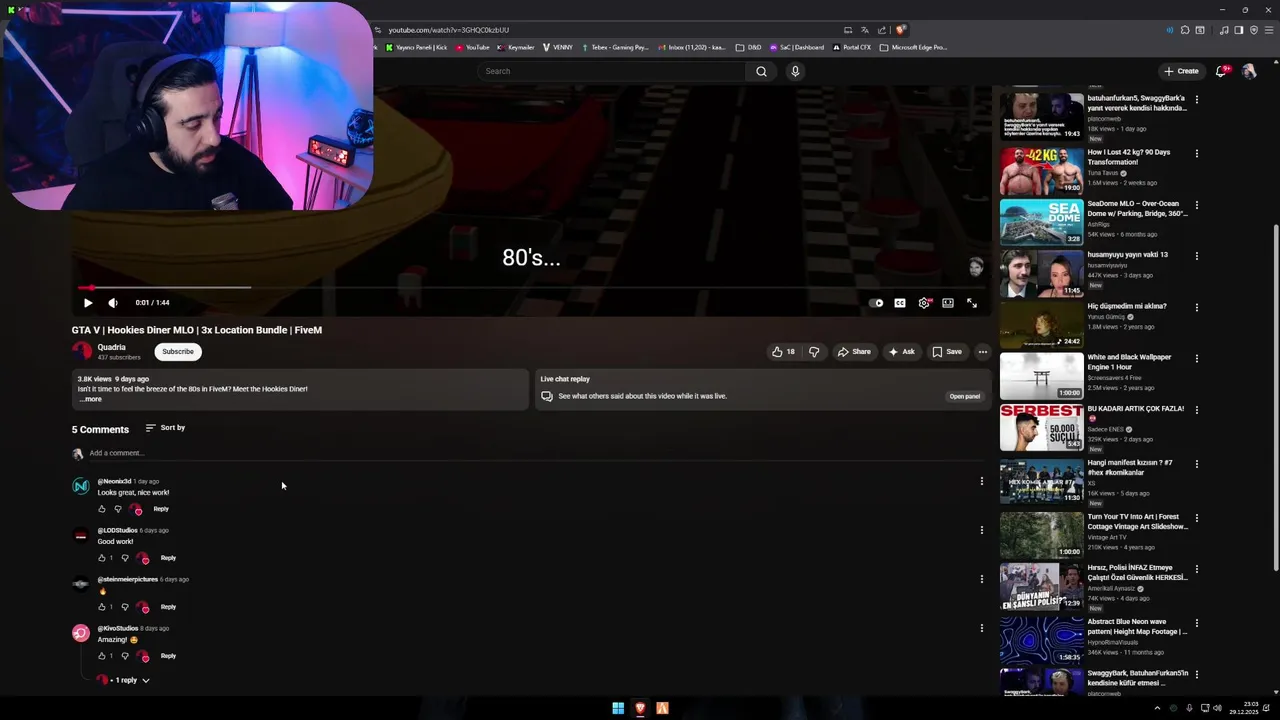Expand the description with '...more'
Viewport: 1280px width, 720px height.
tap(91, 399)
